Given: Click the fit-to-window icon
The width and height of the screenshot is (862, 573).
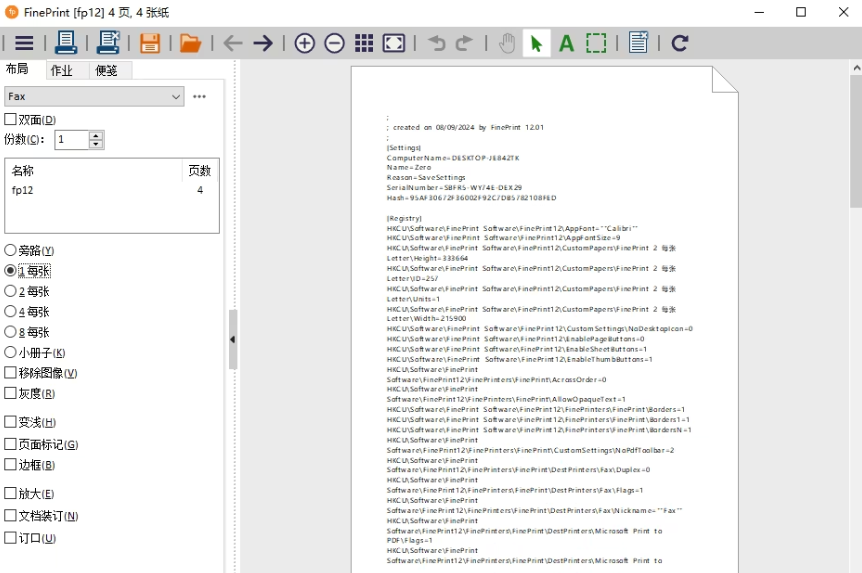Looking at the screenshot, I should click(x=394, y=43).
